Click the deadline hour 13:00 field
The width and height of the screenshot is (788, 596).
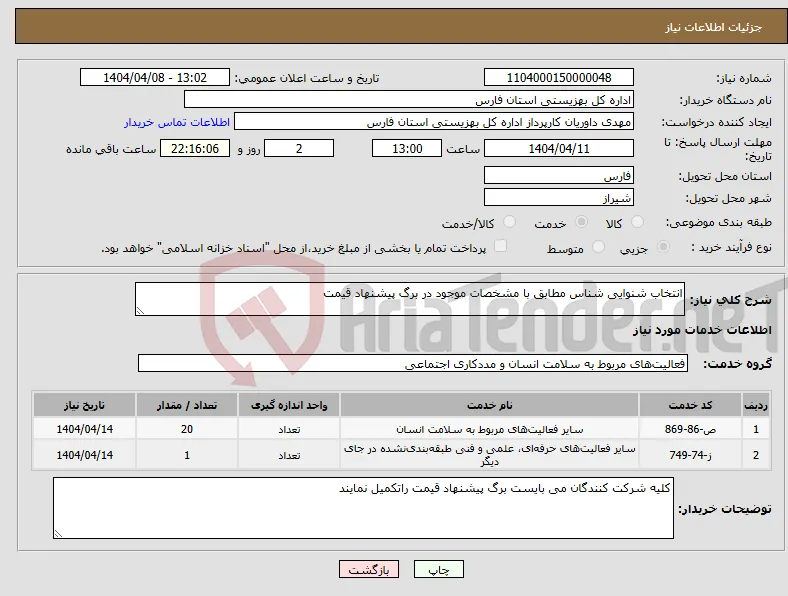coord(407,148)
